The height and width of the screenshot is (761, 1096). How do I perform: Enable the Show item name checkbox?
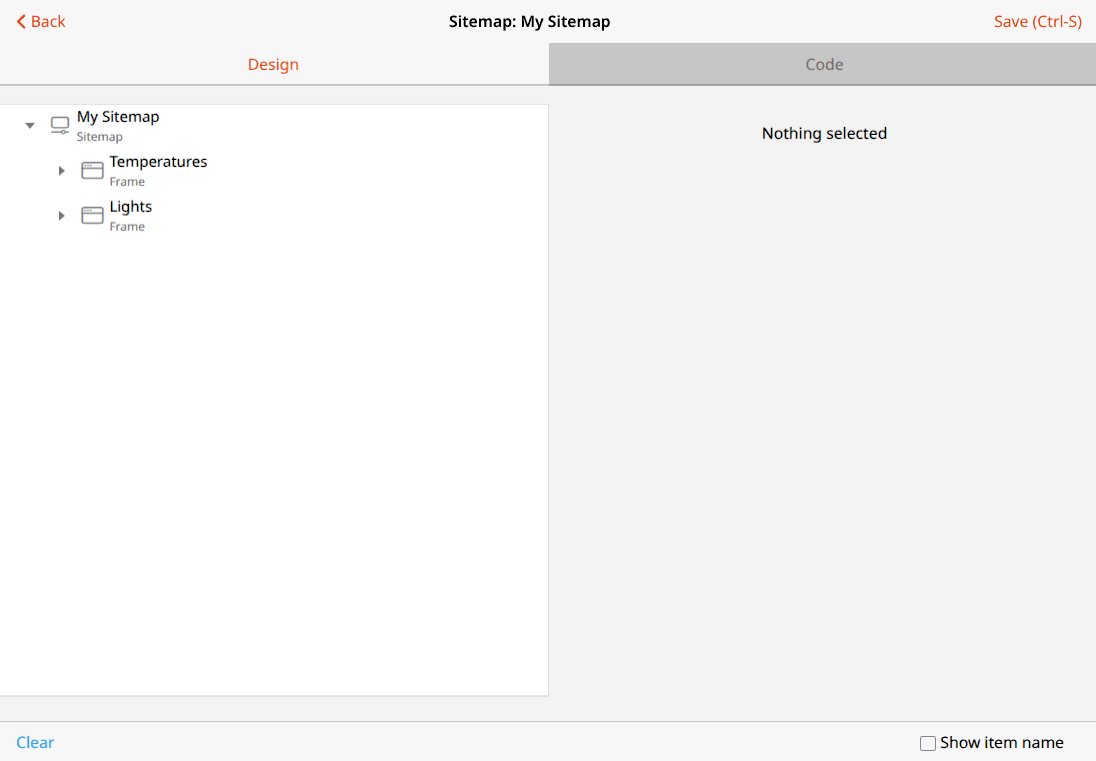coord(927,743)
